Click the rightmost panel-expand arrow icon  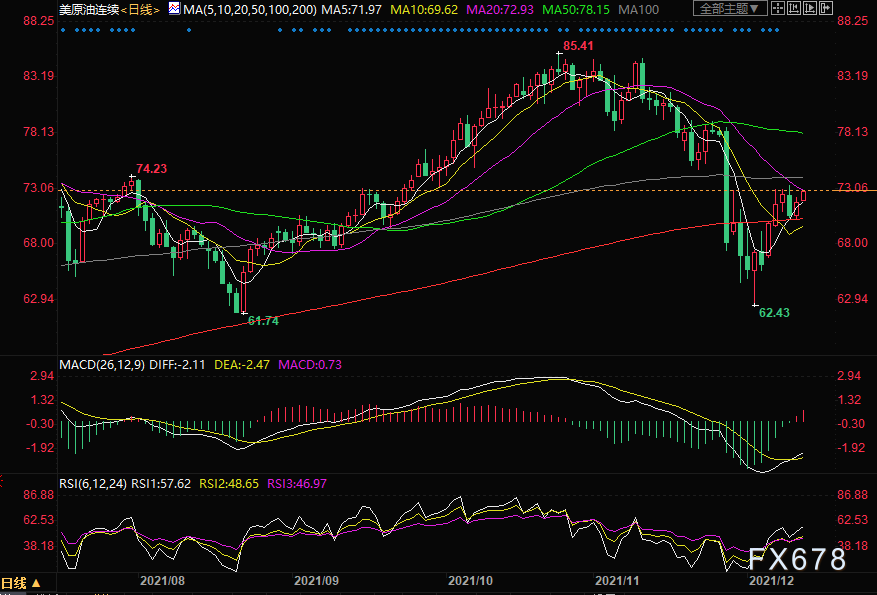pos(826,8)
